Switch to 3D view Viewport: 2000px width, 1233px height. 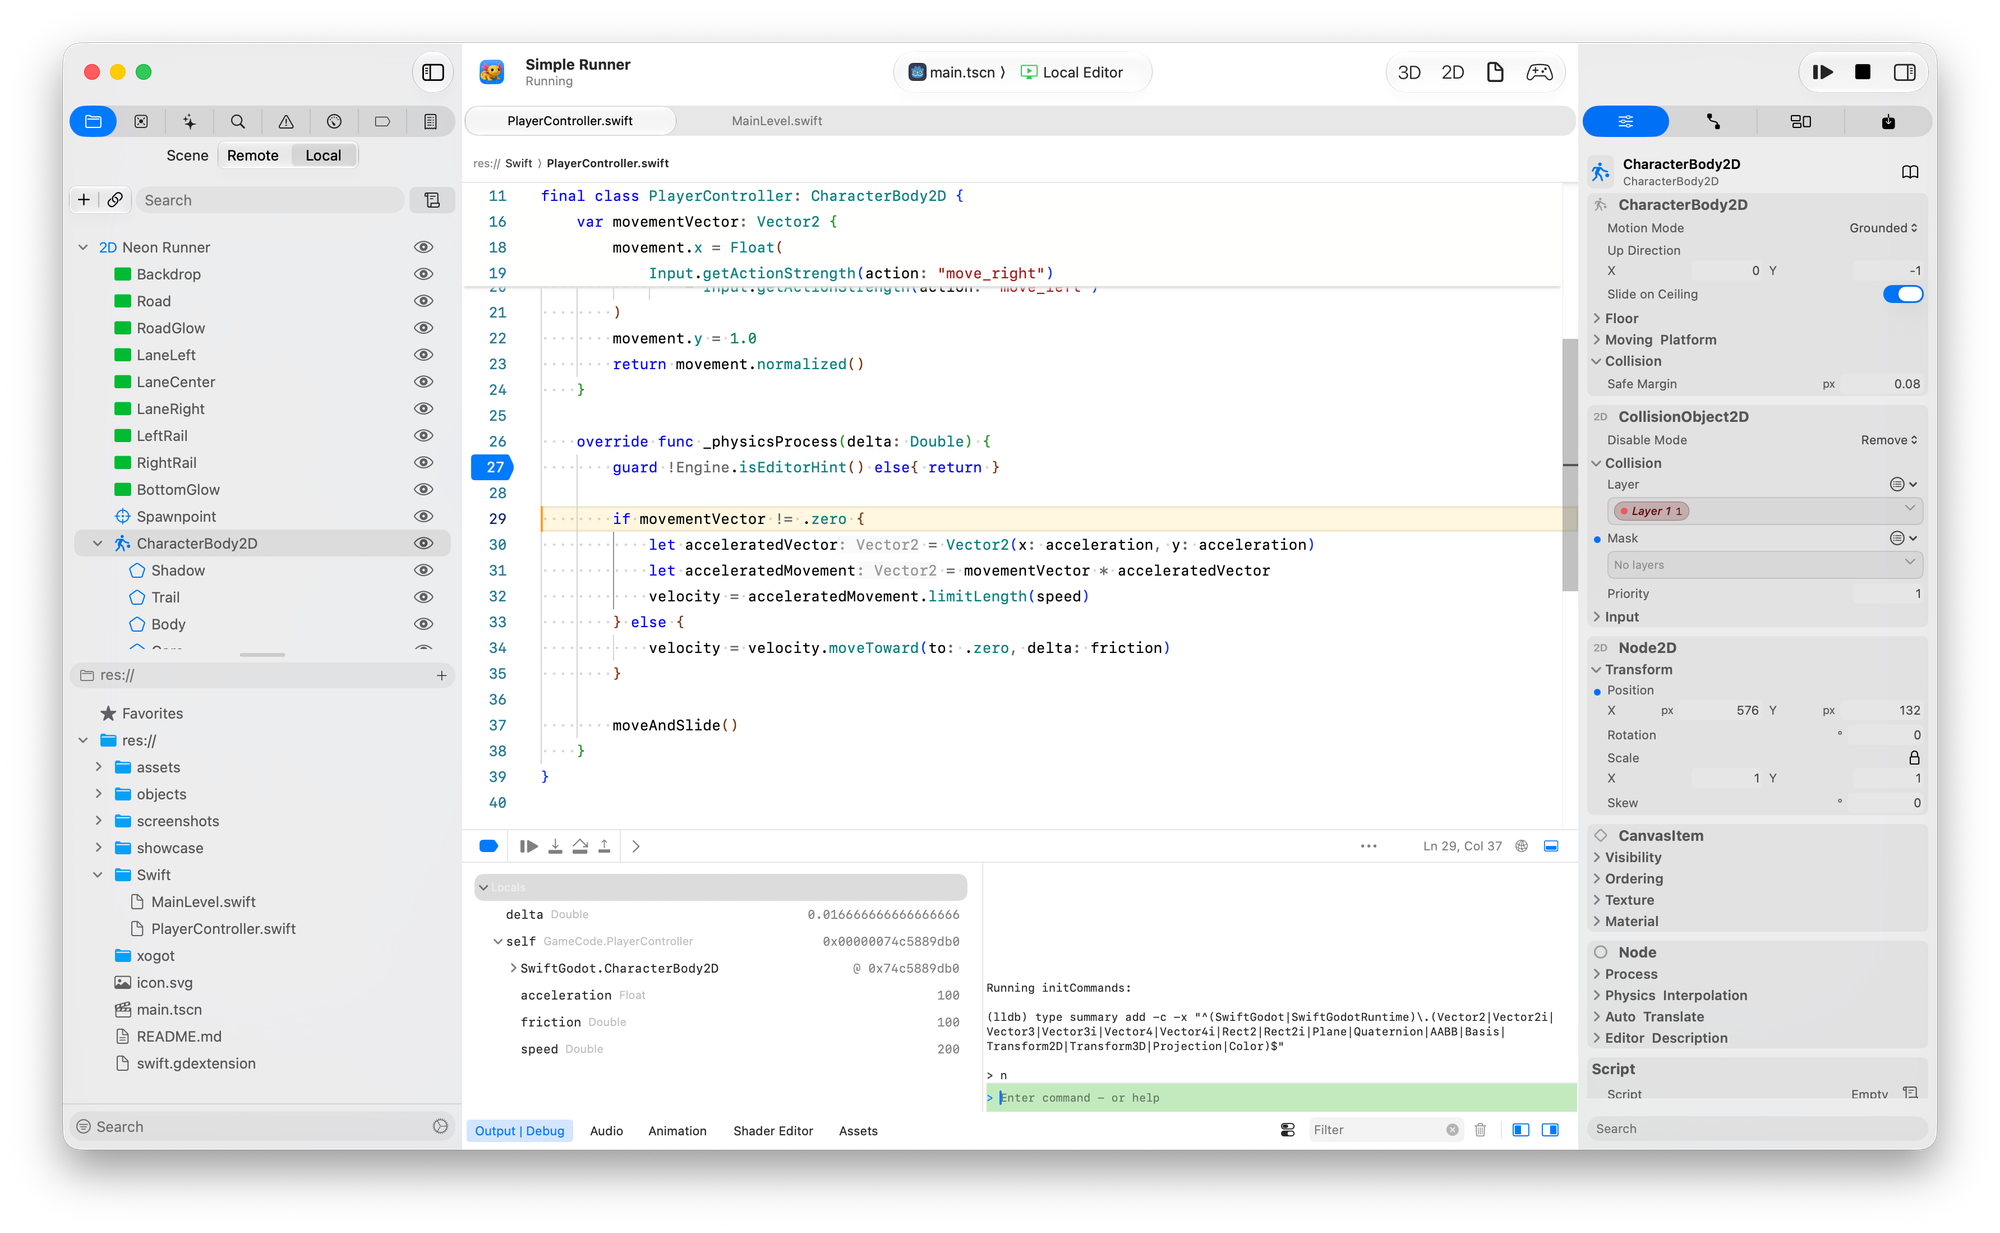1409,72
